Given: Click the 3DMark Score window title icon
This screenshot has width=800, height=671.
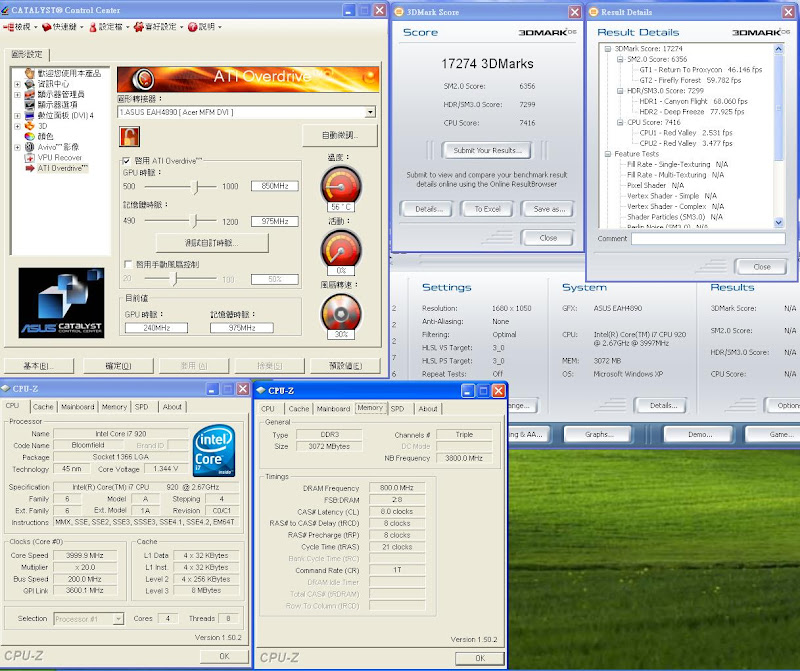Looking at the screenshot, I should (x=399, y=12).
